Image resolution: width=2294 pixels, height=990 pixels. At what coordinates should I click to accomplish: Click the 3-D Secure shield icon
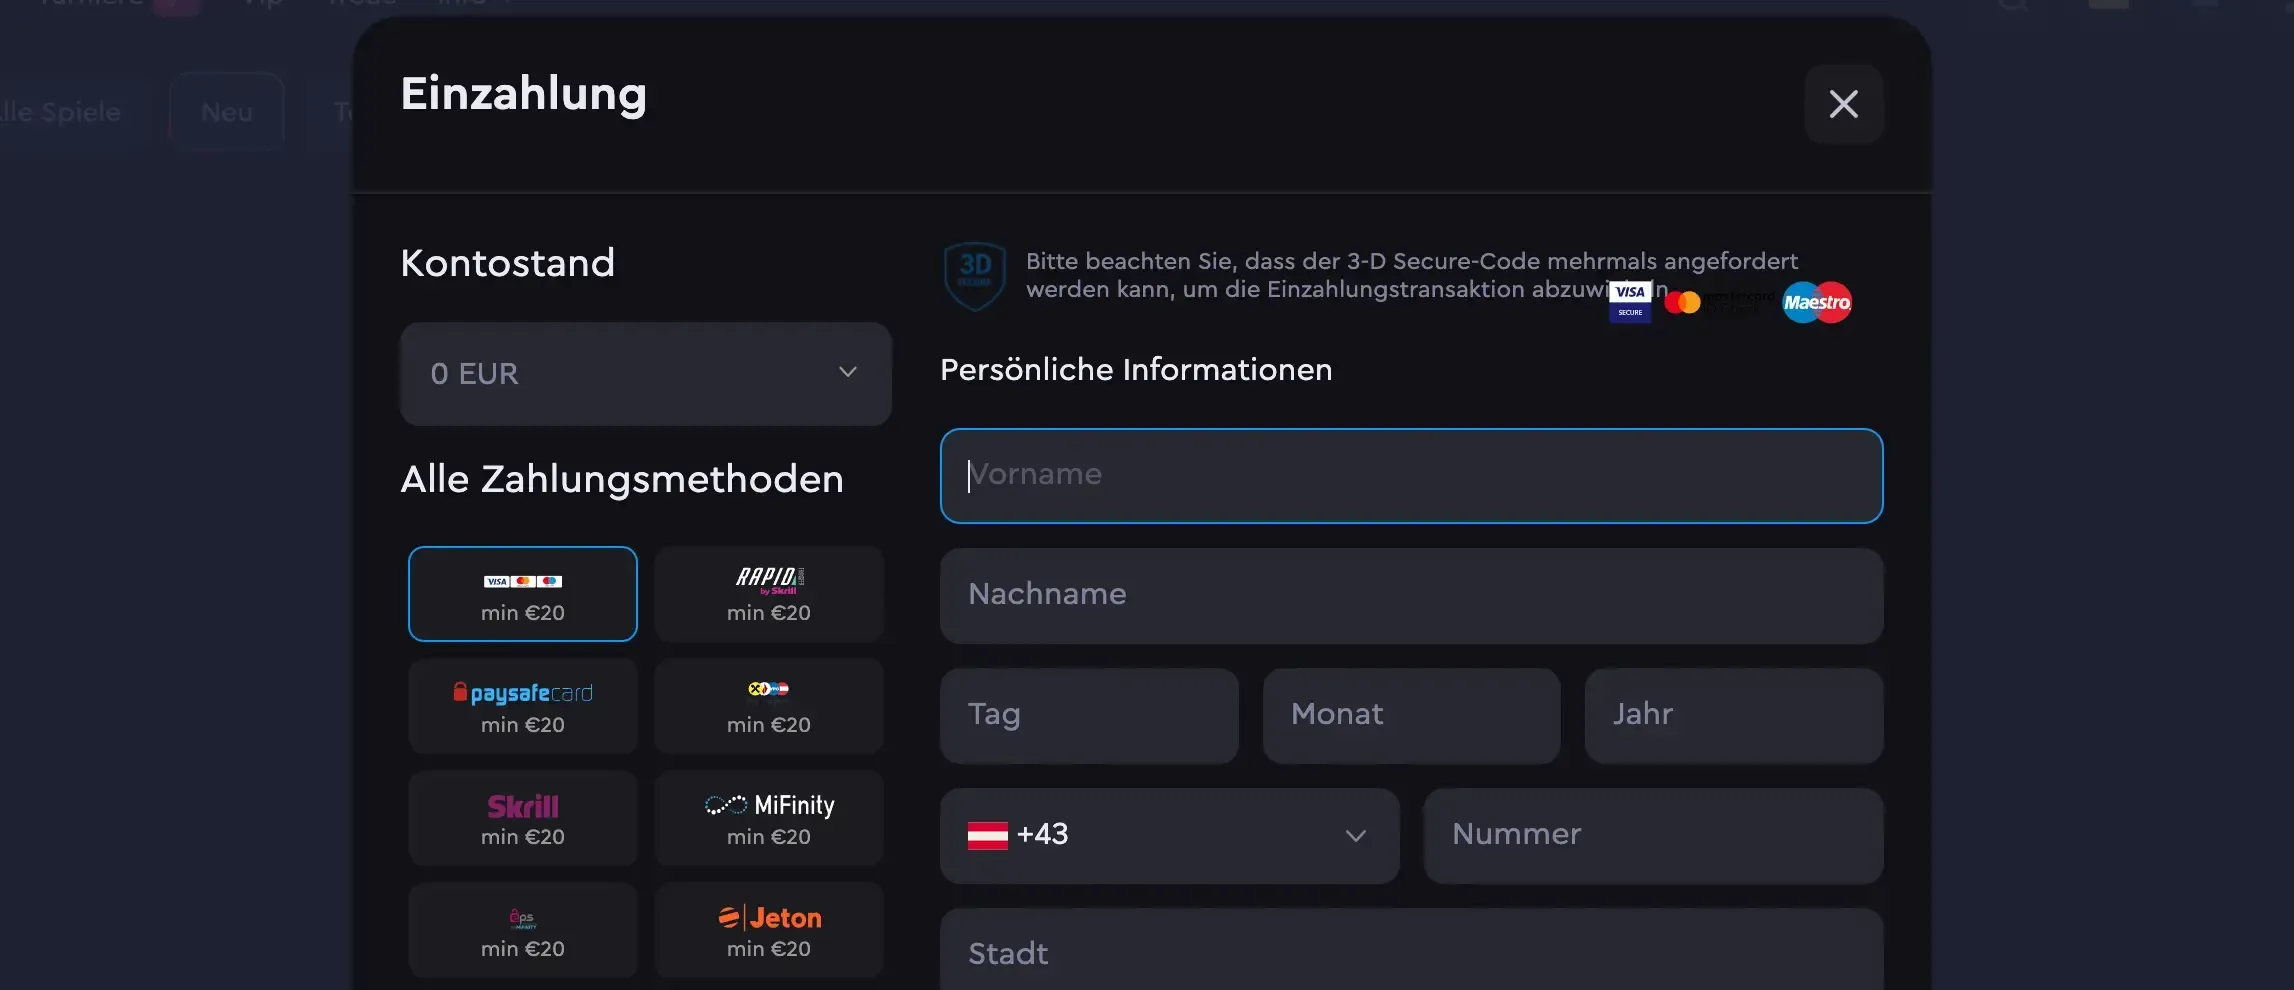[x=973, y=276]
